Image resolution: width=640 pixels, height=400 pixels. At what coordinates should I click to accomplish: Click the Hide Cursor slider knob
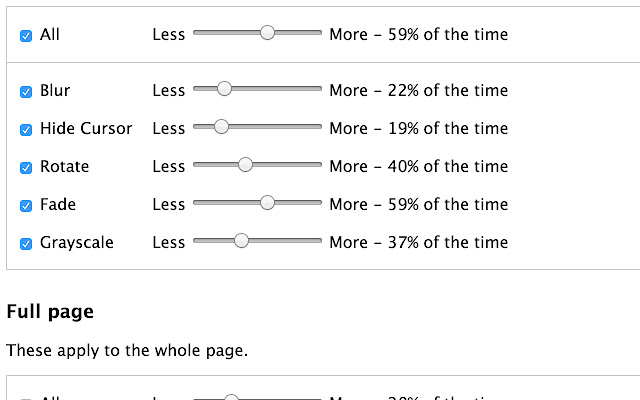click(x=221, y=127)
